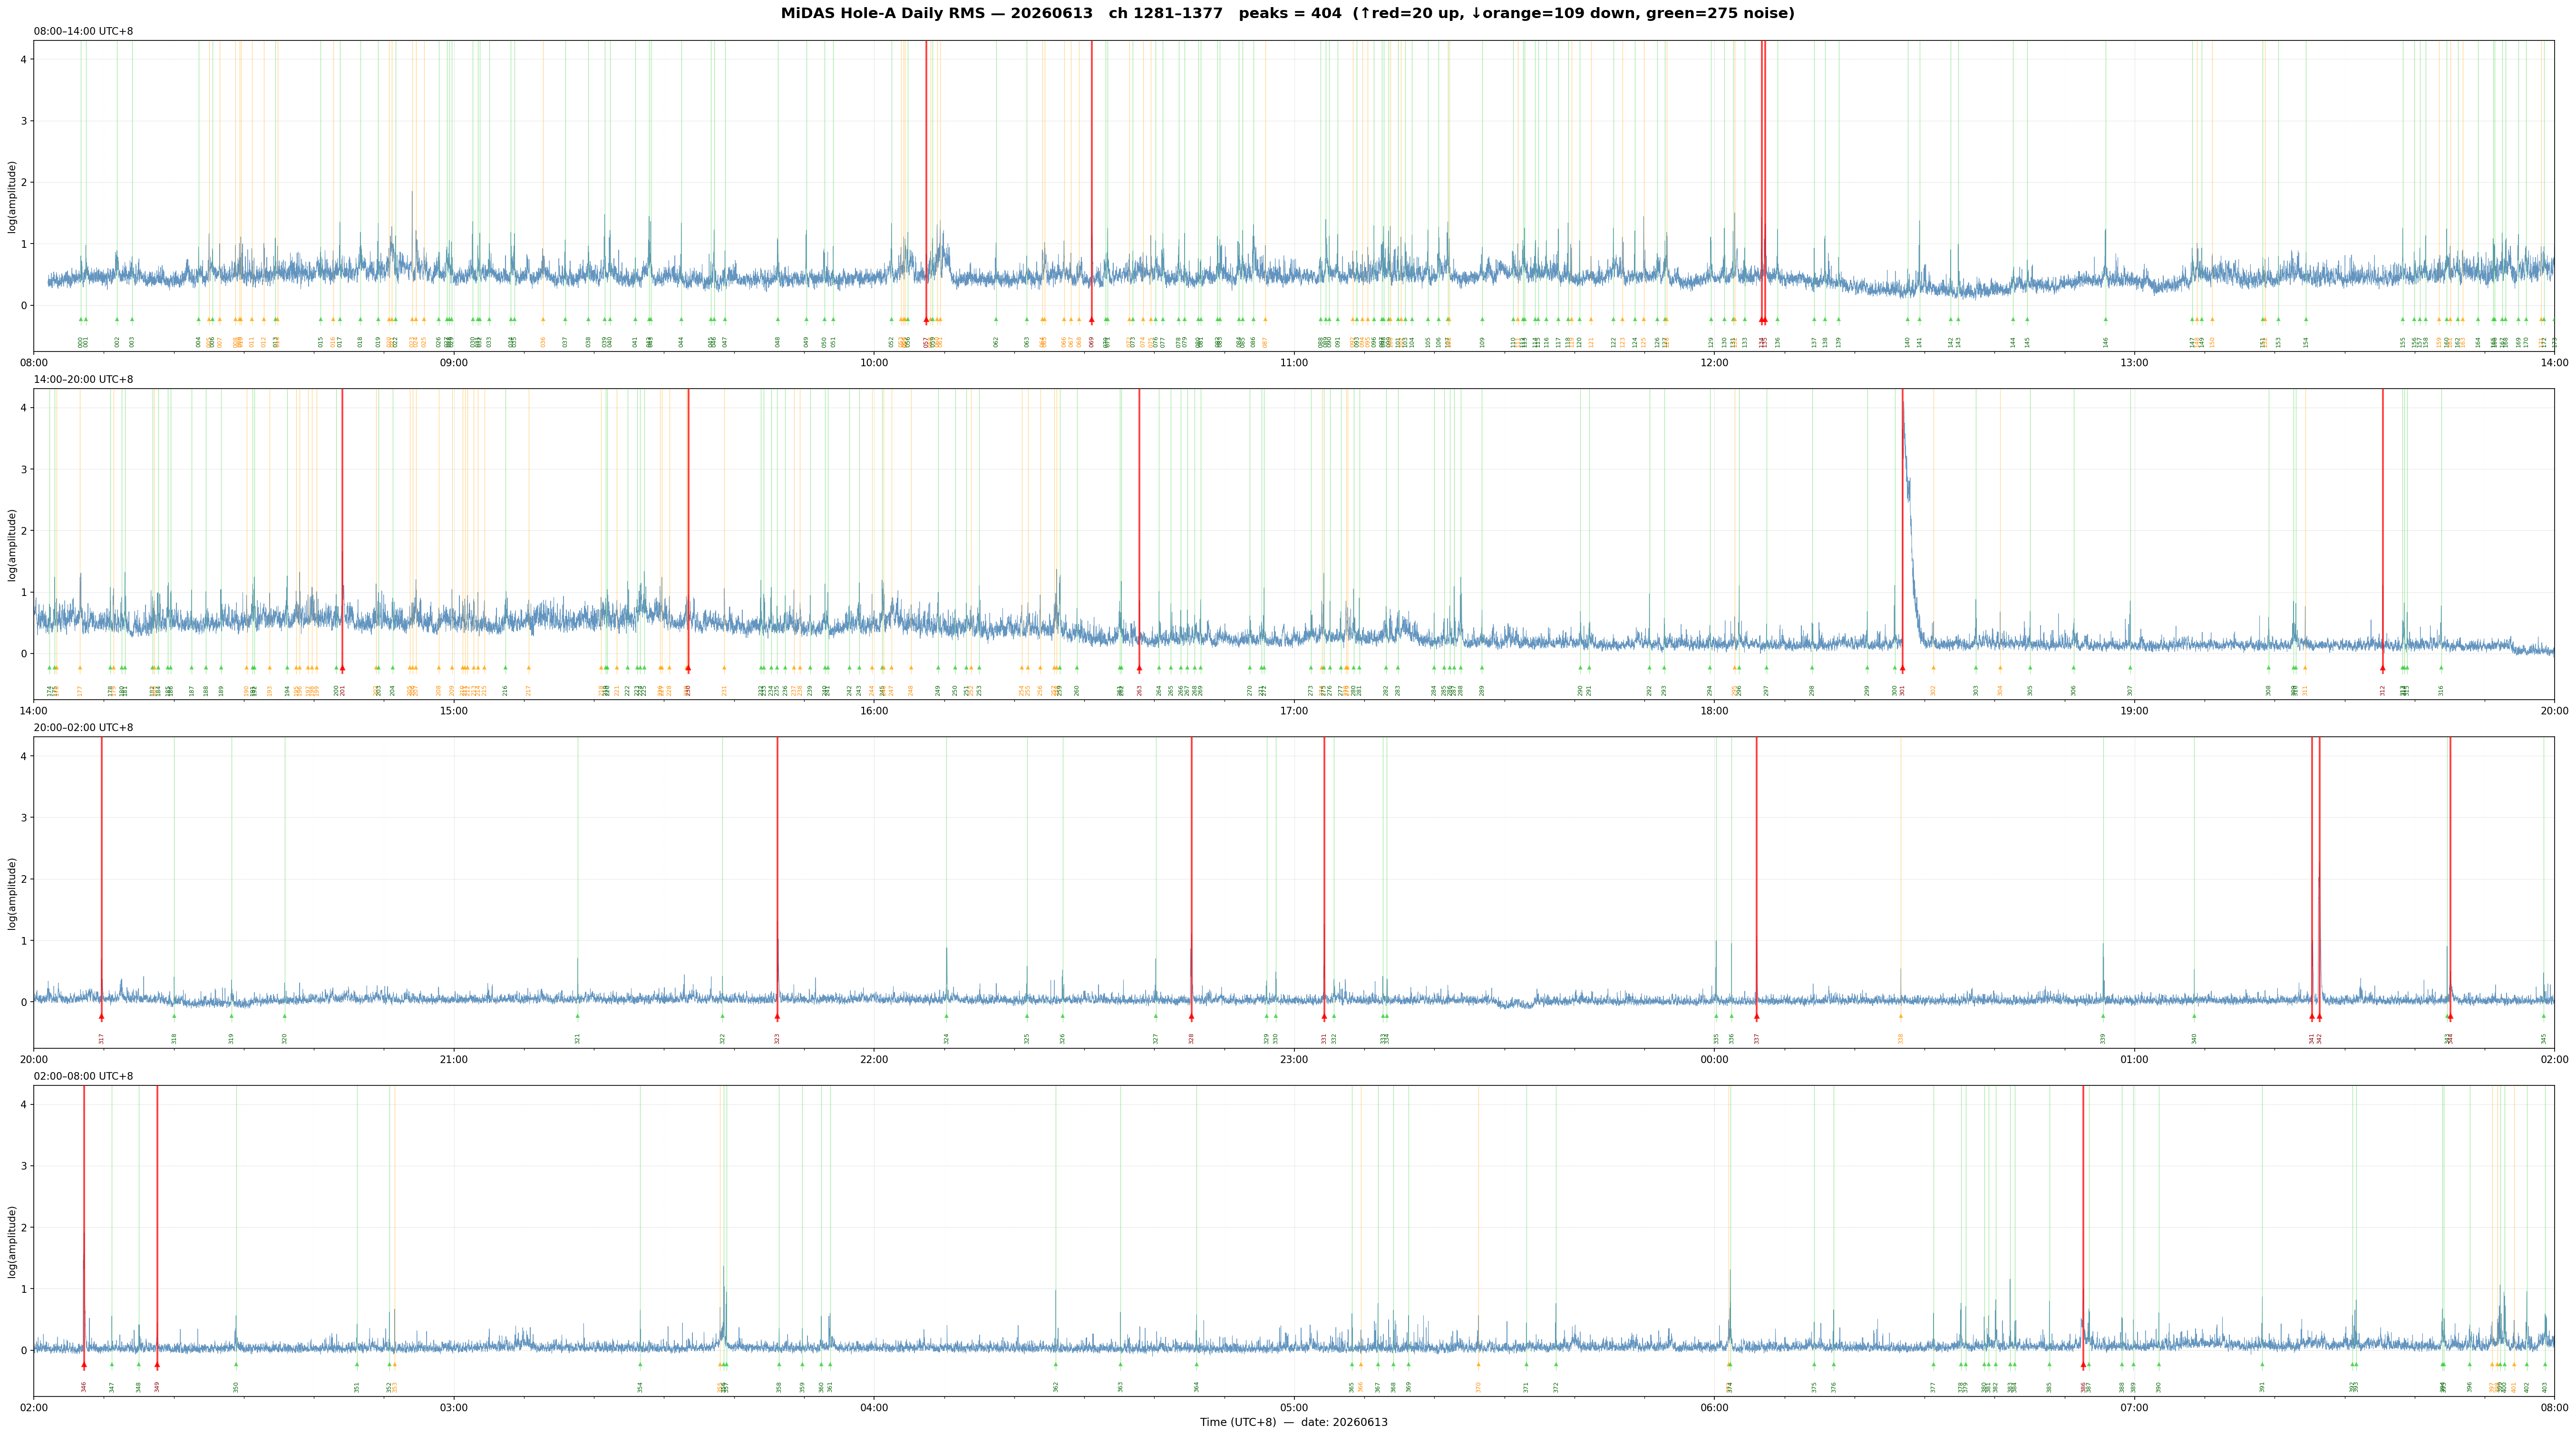Image resolution: width=2576 pixels, height=1435 pixels.
Task: Click the orange down-peak marker labeled 338
Action: 1901,1016
